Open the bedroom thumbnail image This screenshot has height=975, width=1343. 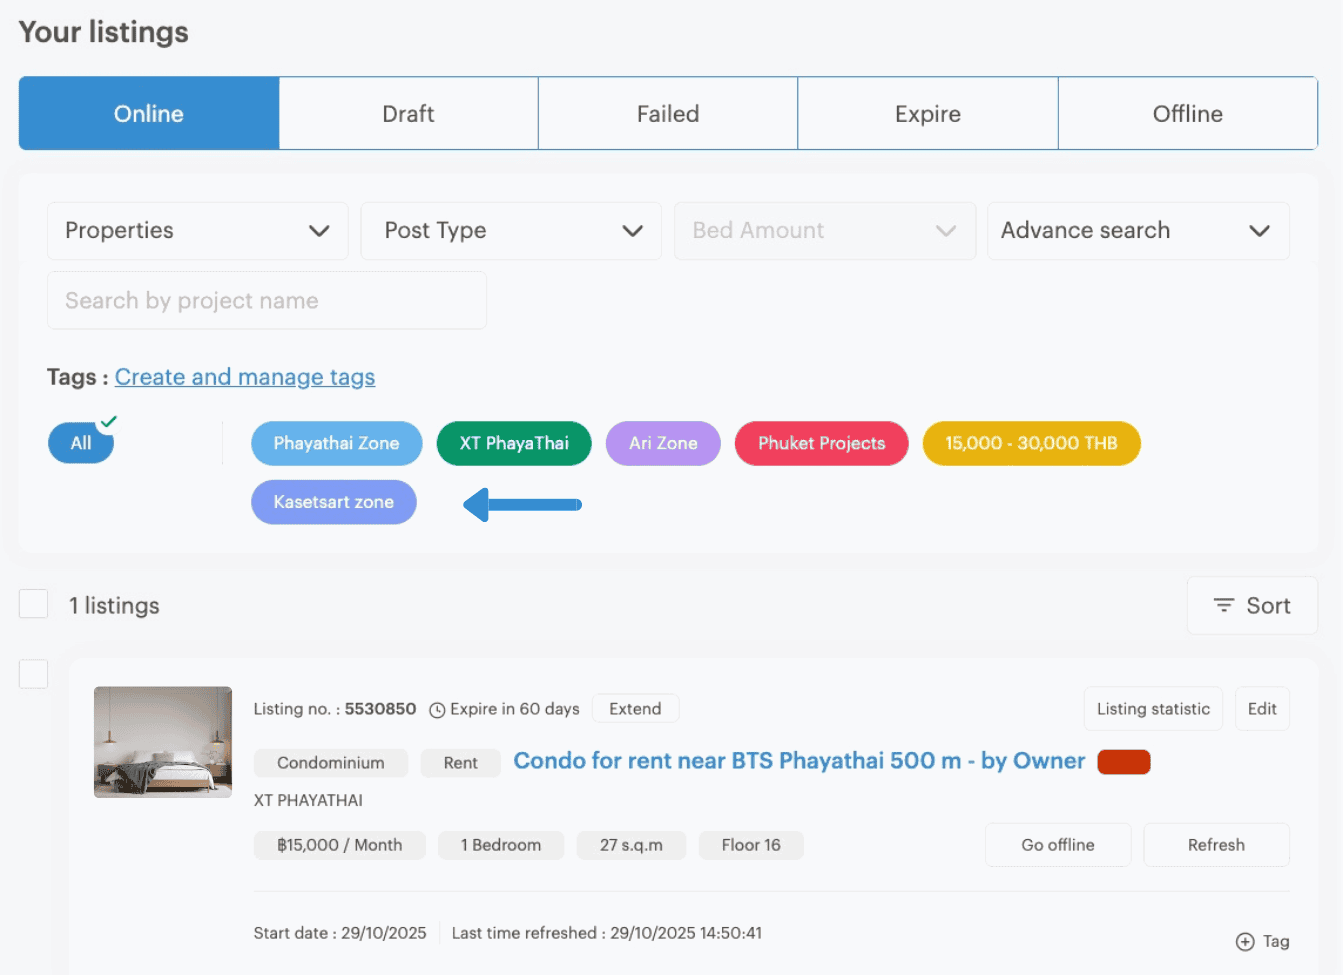point(162,742)
